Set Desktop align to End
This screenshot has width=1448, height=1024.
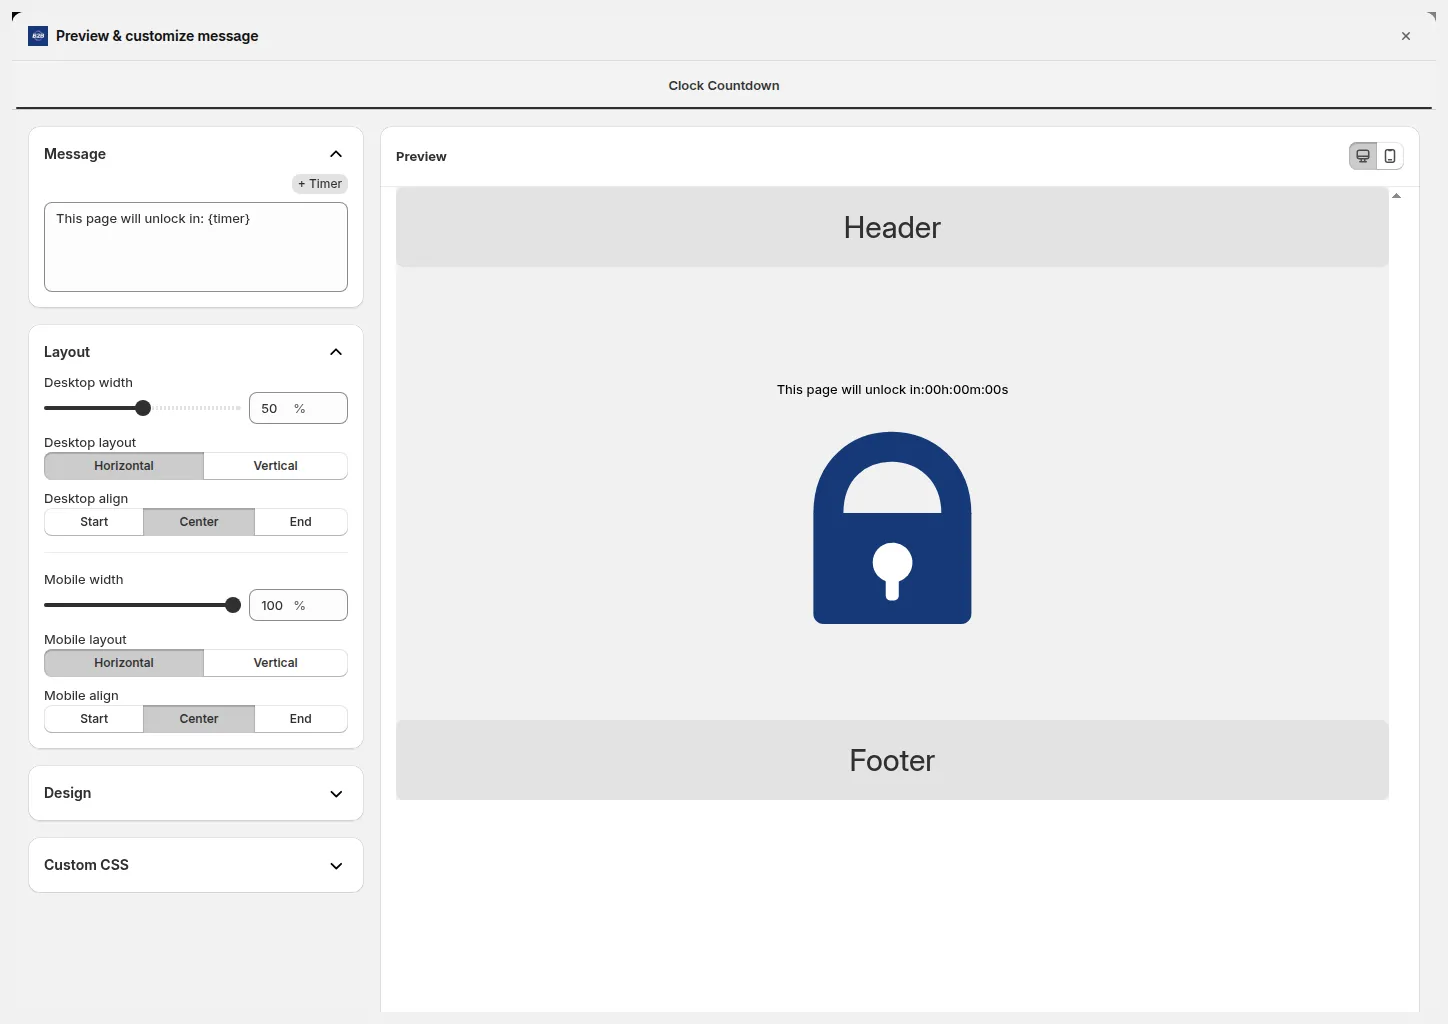tap(301, 522)
